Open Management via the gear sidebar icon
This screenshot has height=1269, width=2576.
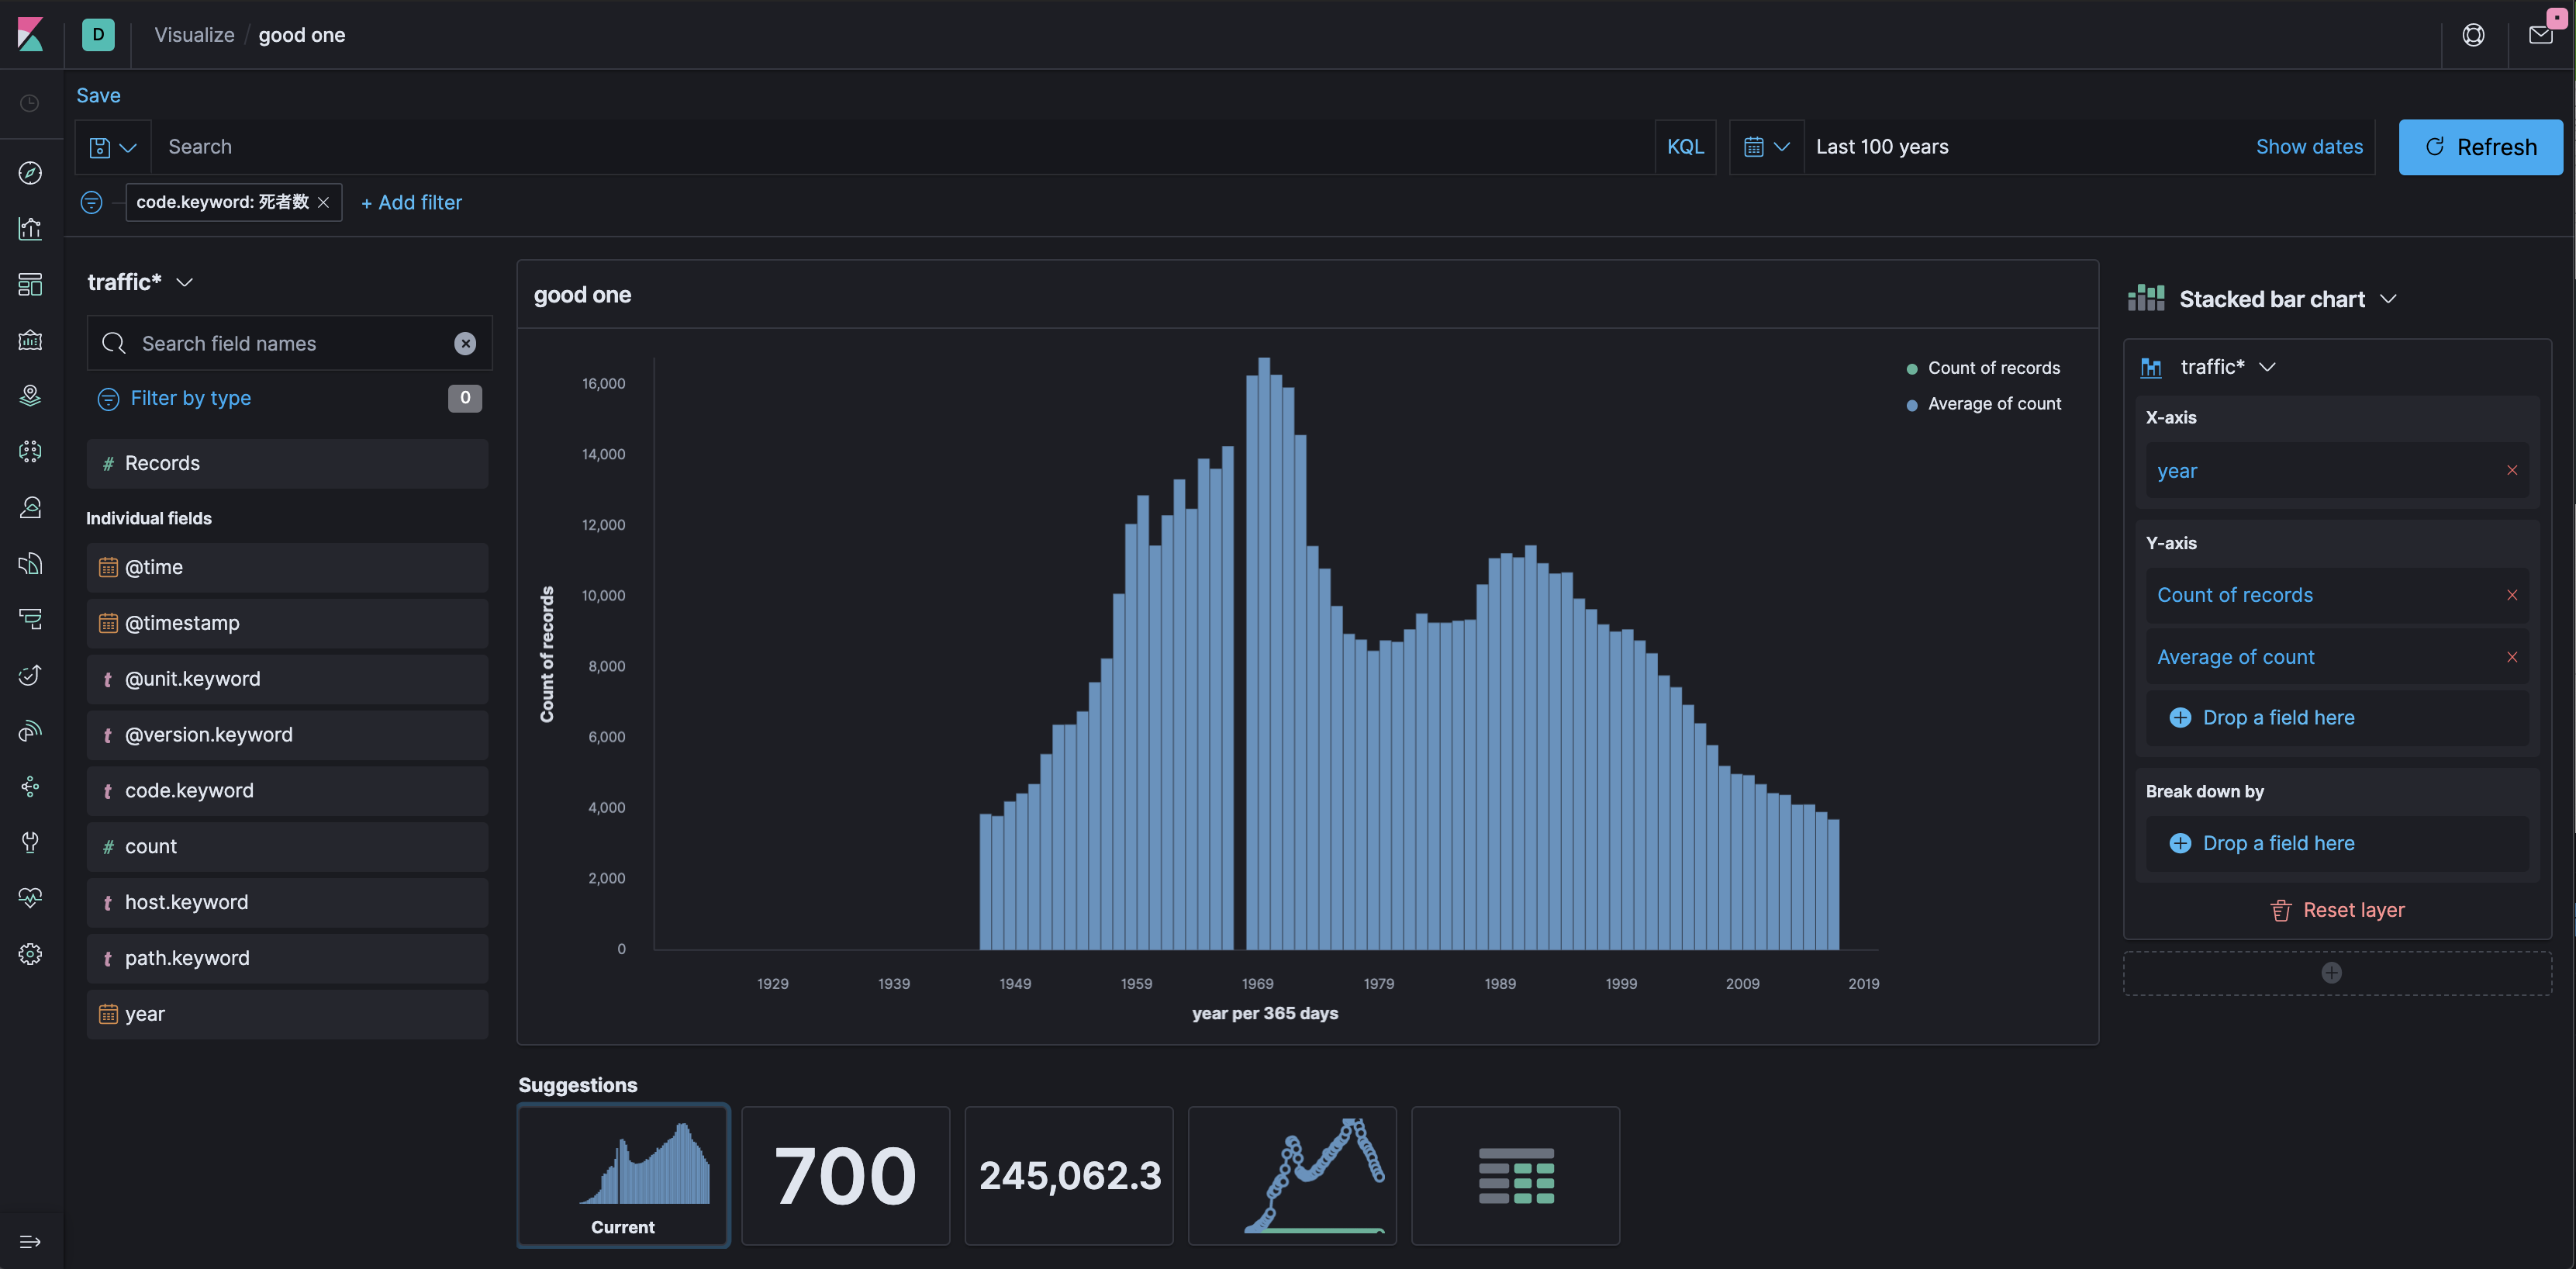[30, 954]
